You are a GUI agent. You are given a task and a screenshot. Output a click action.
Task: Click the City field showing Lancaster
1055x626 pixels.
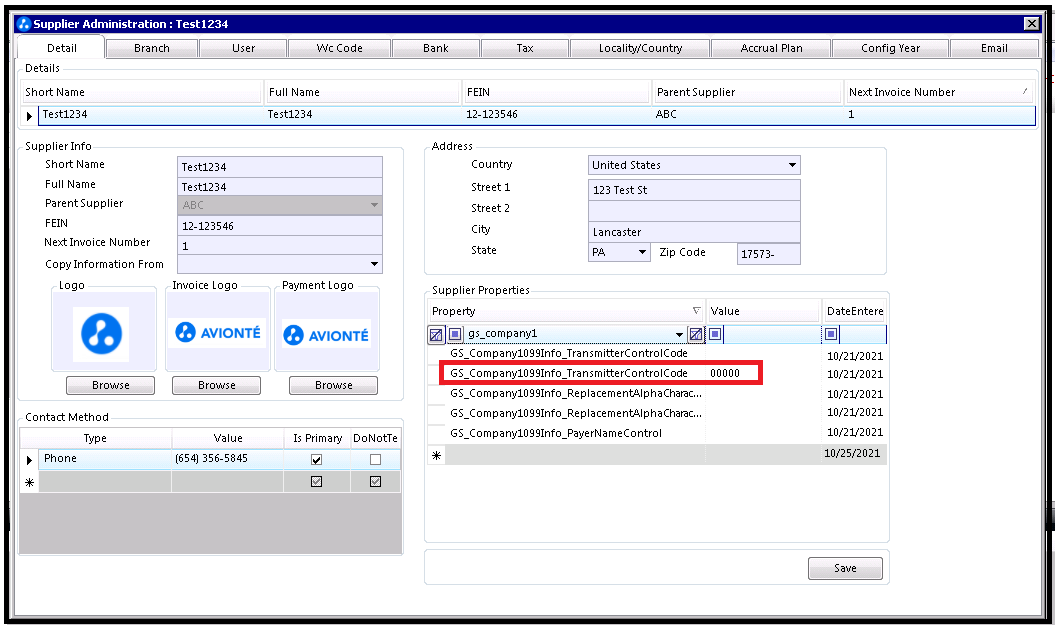point(694,232)
